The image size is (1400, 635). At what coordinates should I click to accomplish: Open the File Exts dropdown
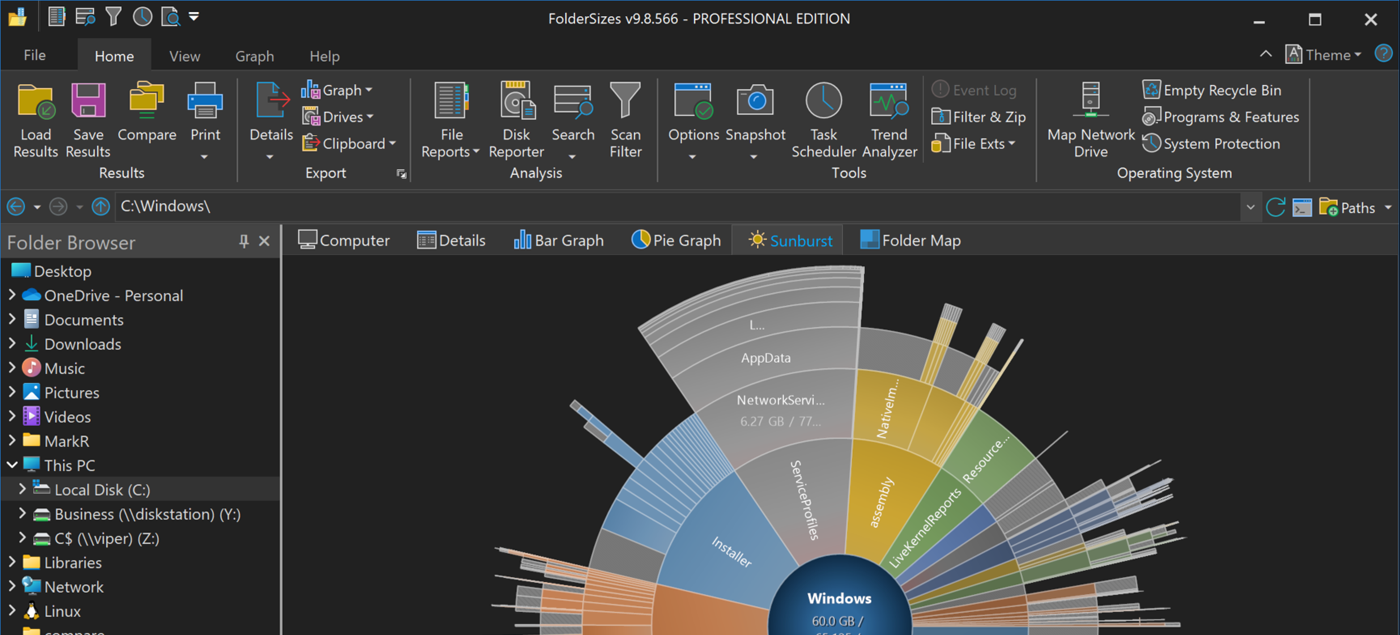point(974,144)
